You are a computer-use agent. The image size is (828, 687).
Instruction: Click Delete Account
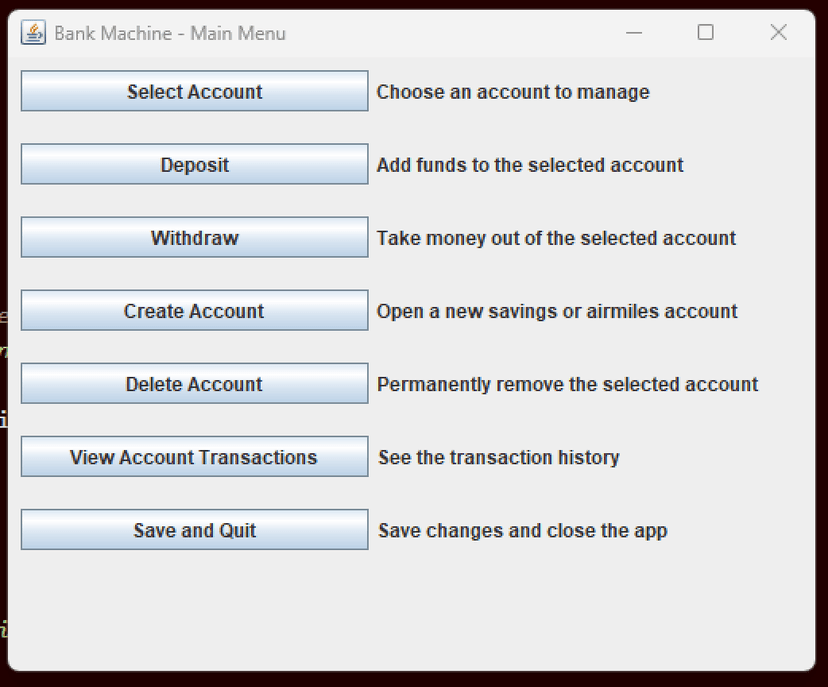pos(194,383)
